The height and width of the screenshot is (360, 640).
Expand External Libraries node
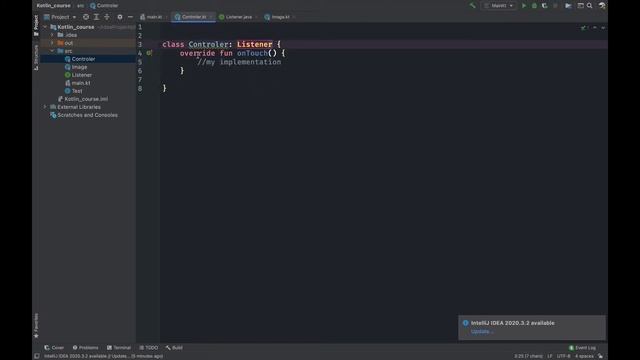(45, 107)
